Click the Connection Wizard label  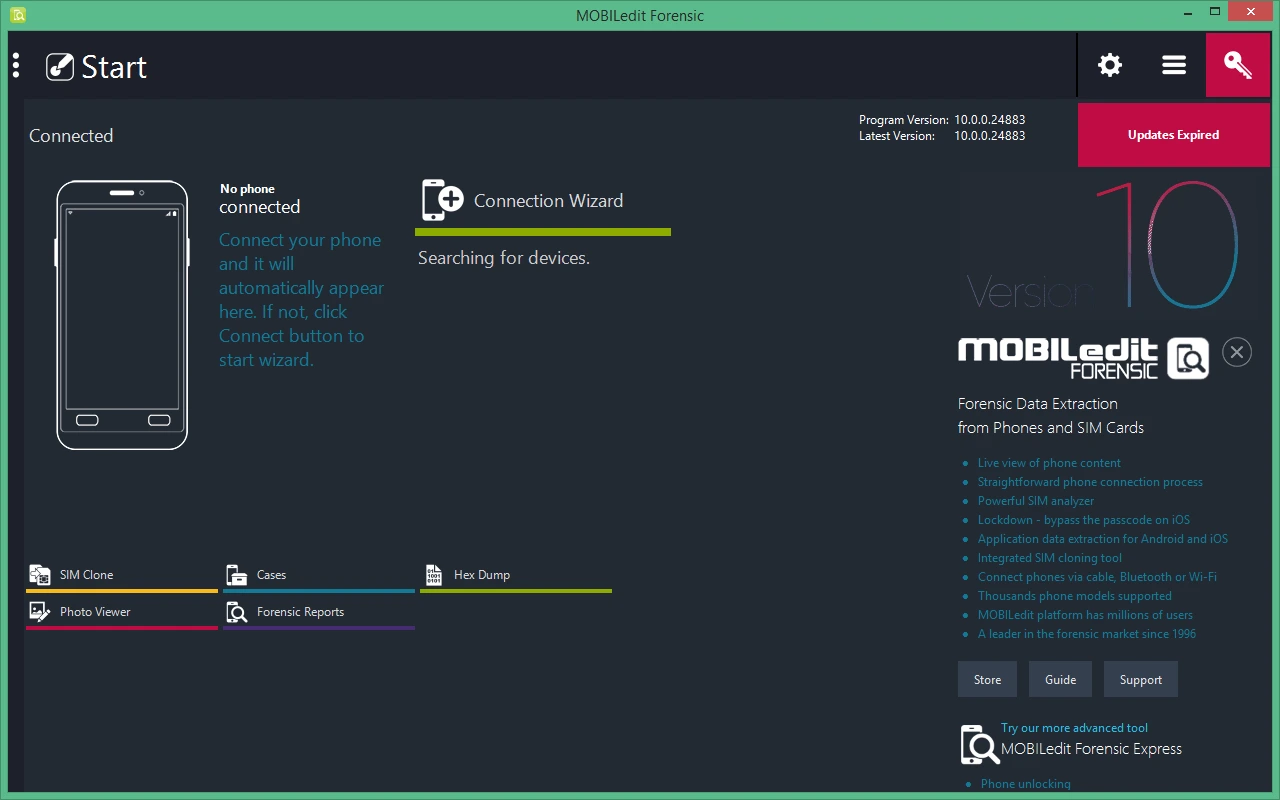click(x=548, y=201)
